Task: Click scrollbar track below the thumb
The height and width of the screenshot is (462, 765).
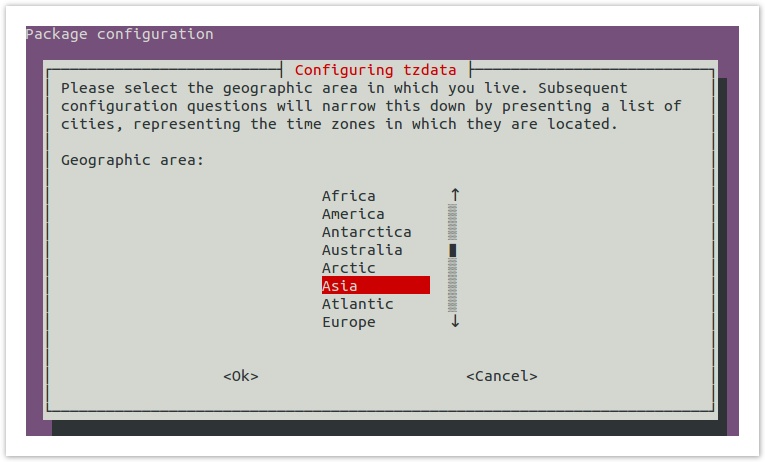Action: pos(453,286)
